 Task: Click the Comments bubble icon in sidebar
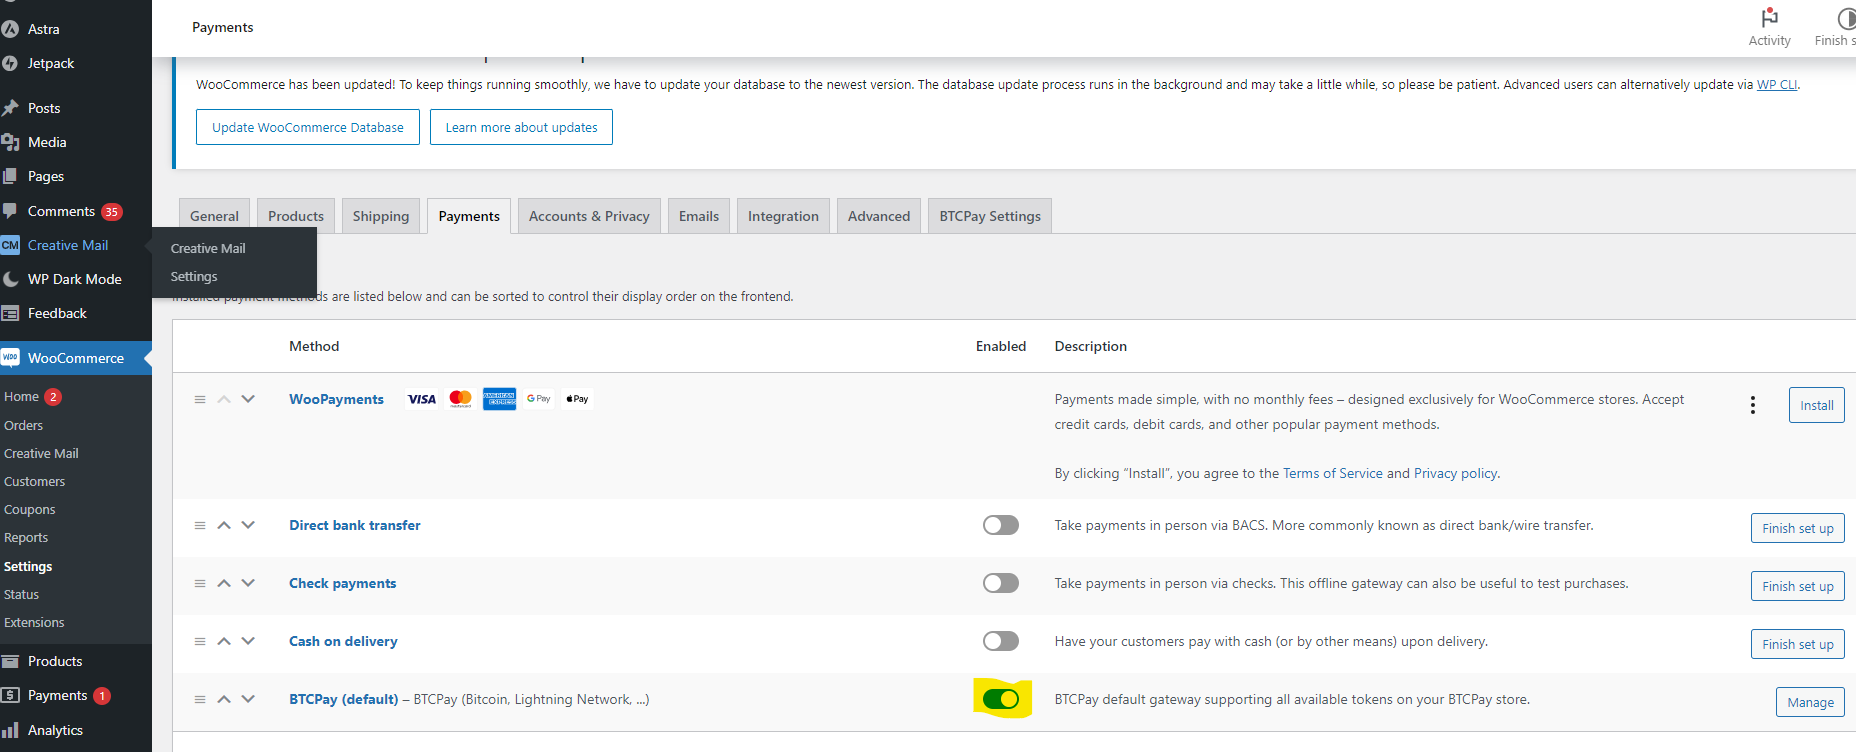click(11, 211)
